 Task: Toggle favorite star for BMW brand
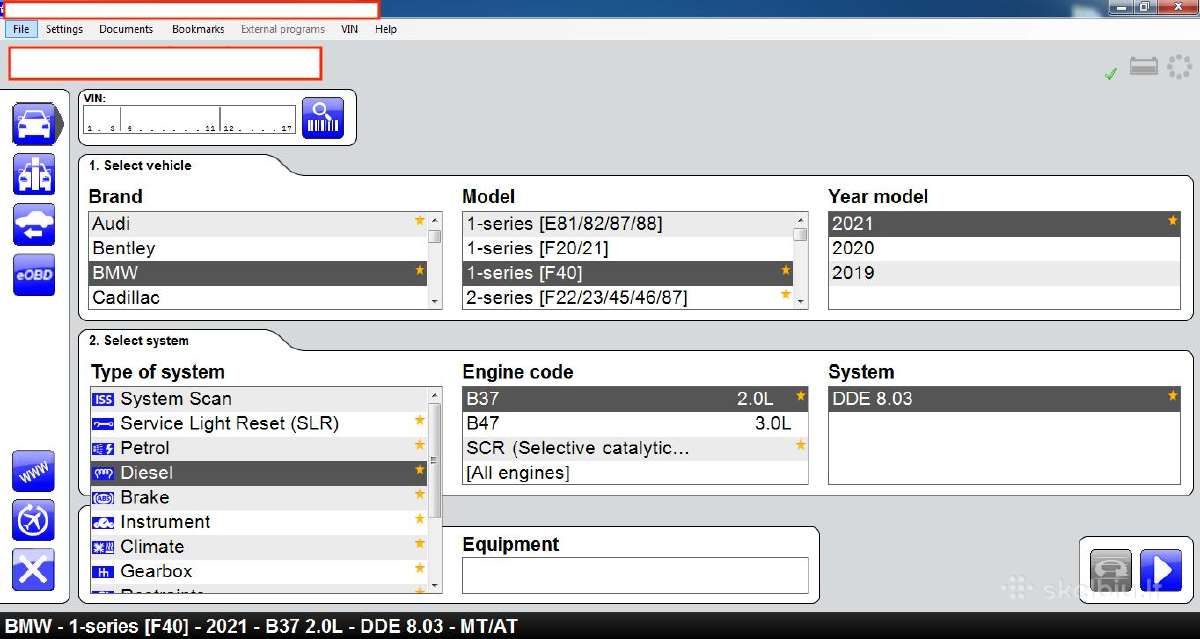tap(420, 270)
